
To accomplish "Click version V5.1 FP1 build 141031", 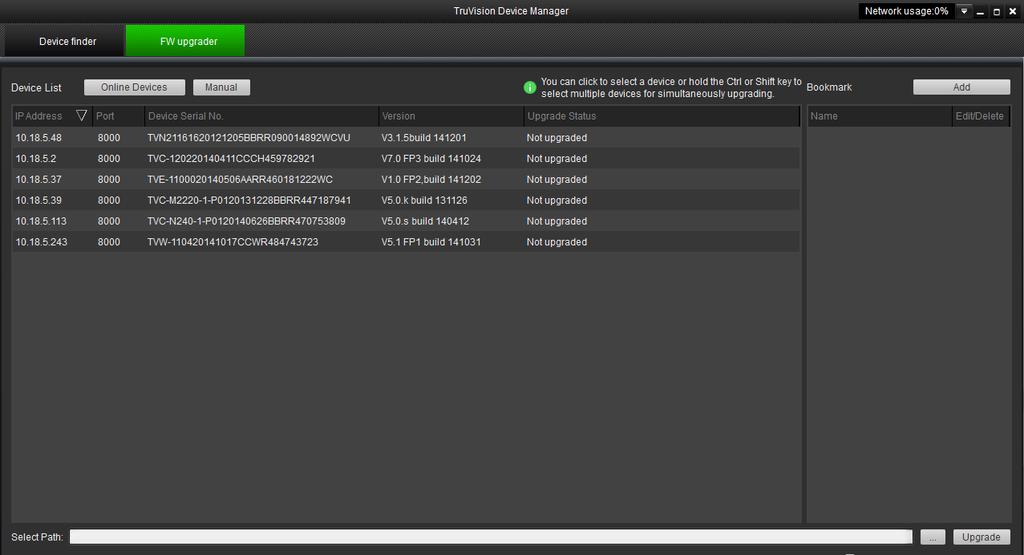I will tap(431, 242).
